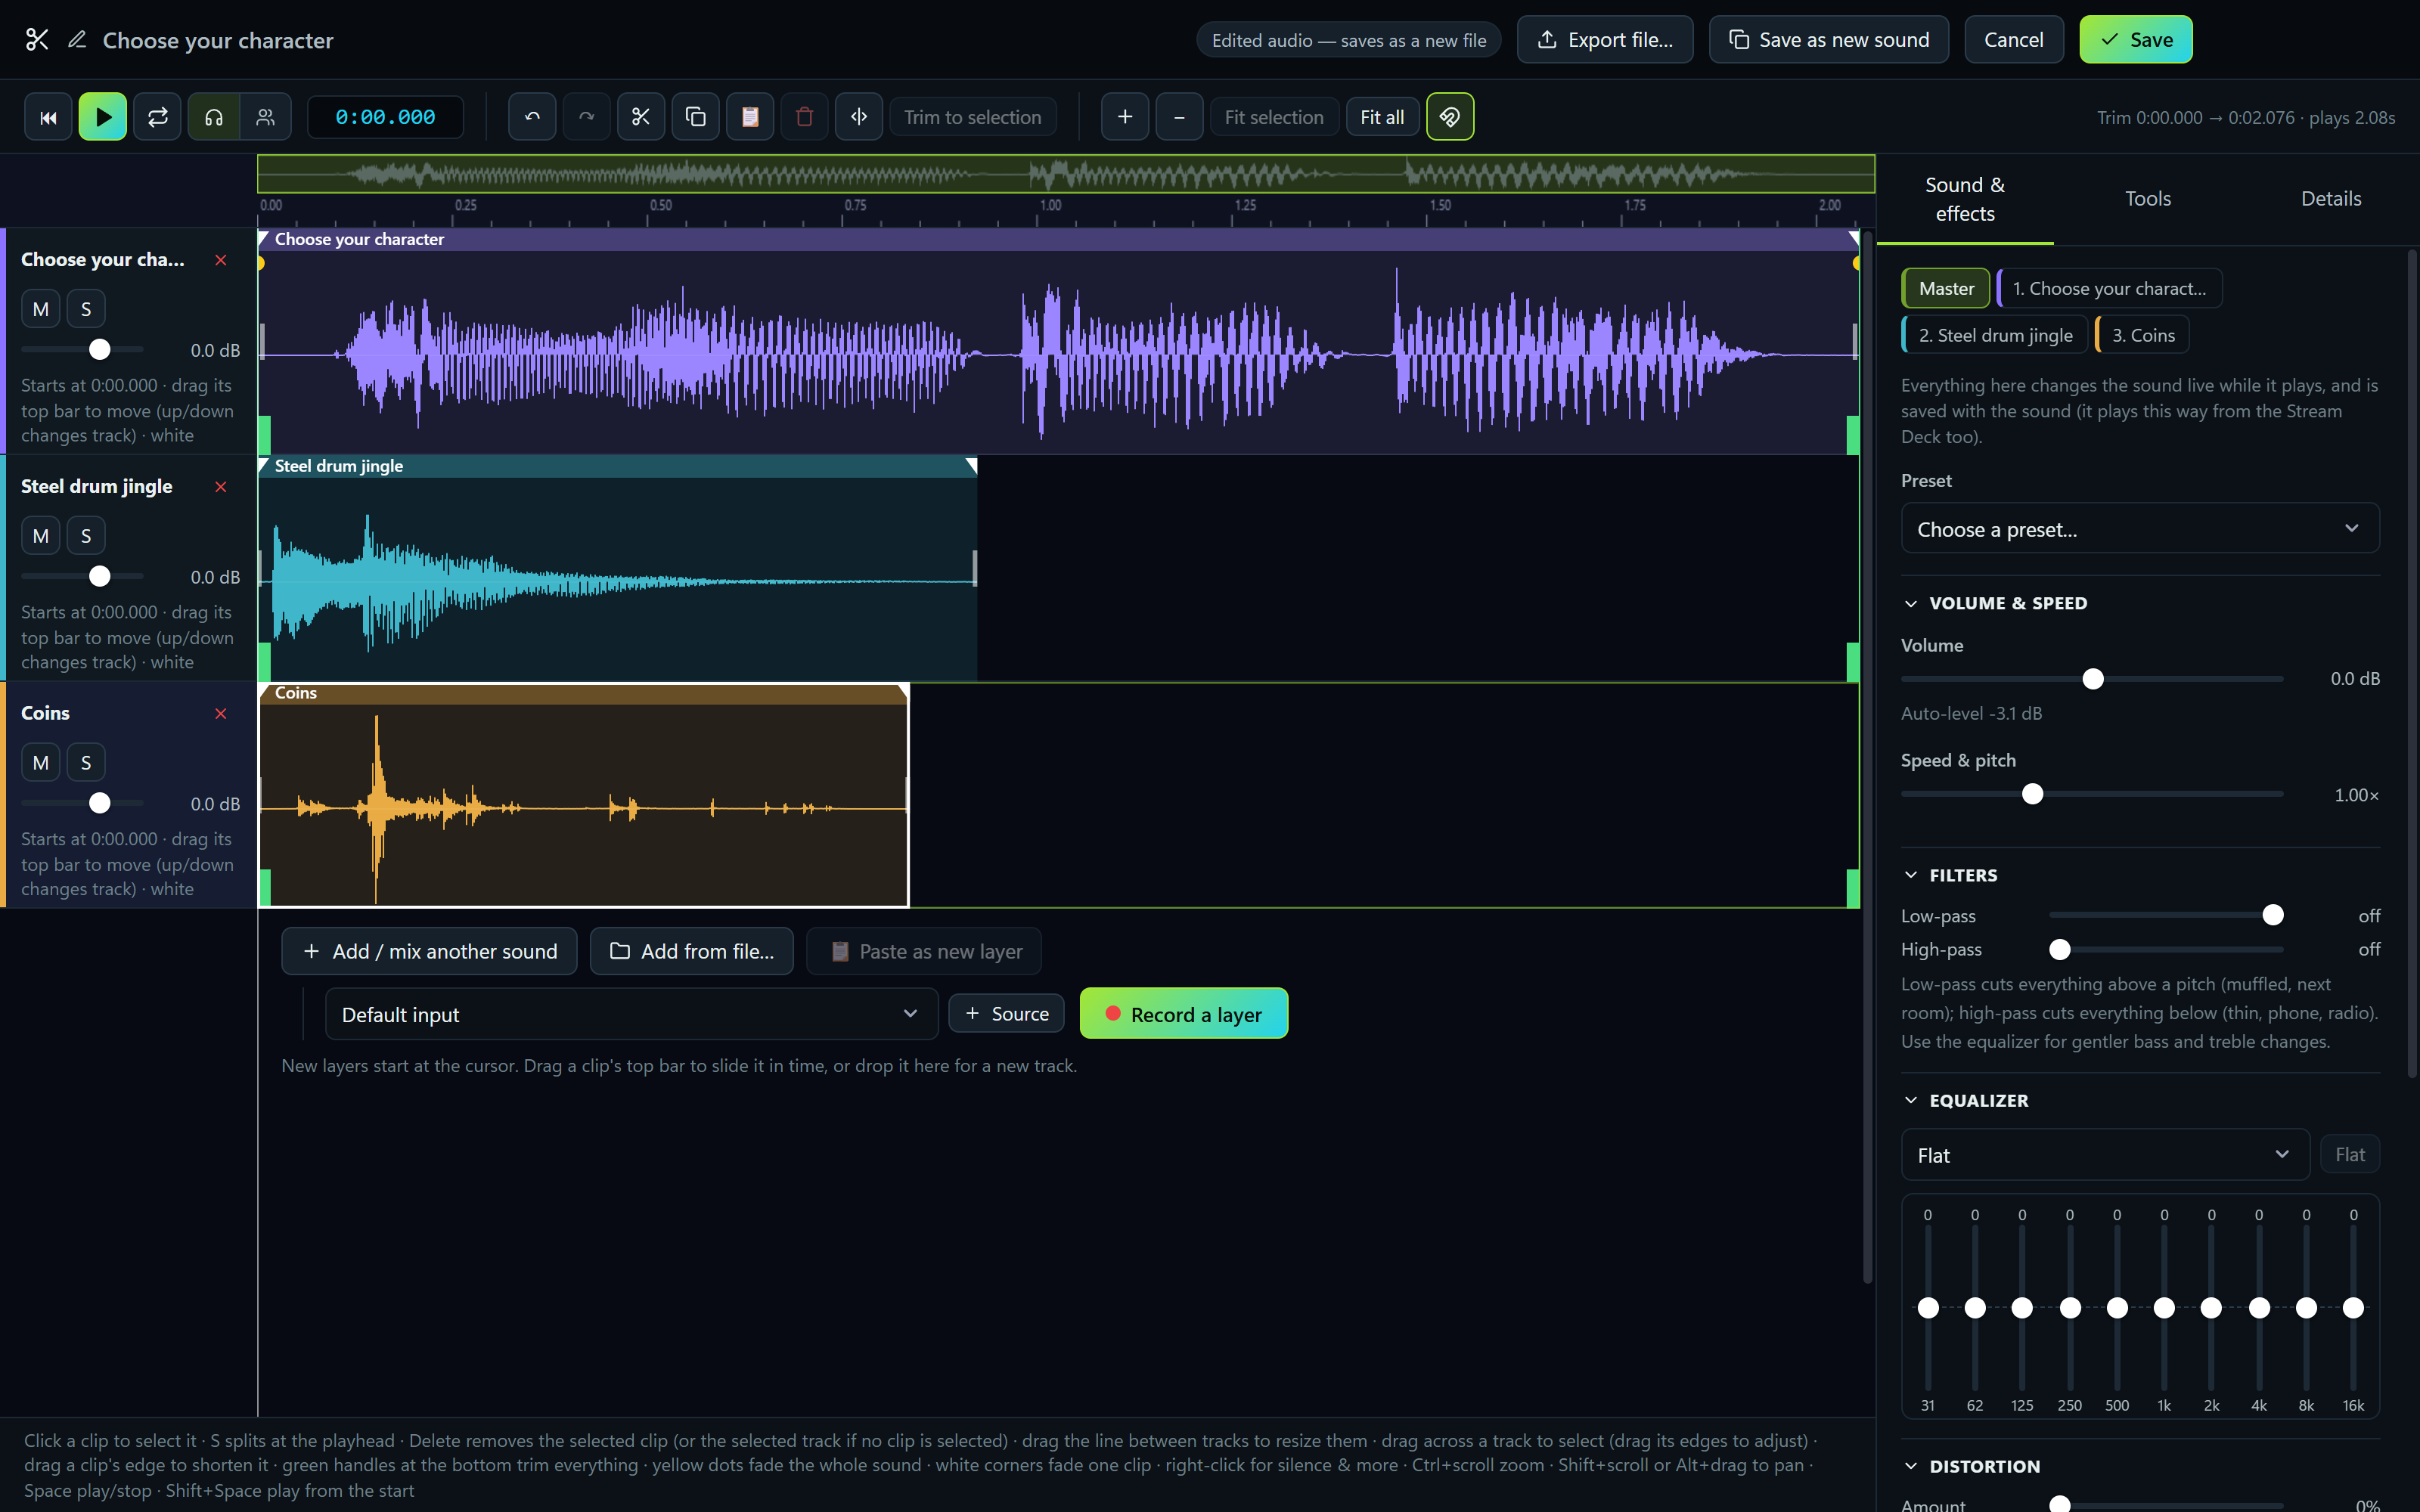Toggle headphones monitor icon
Screen dimensions: 2420x1512
[214, 117]
